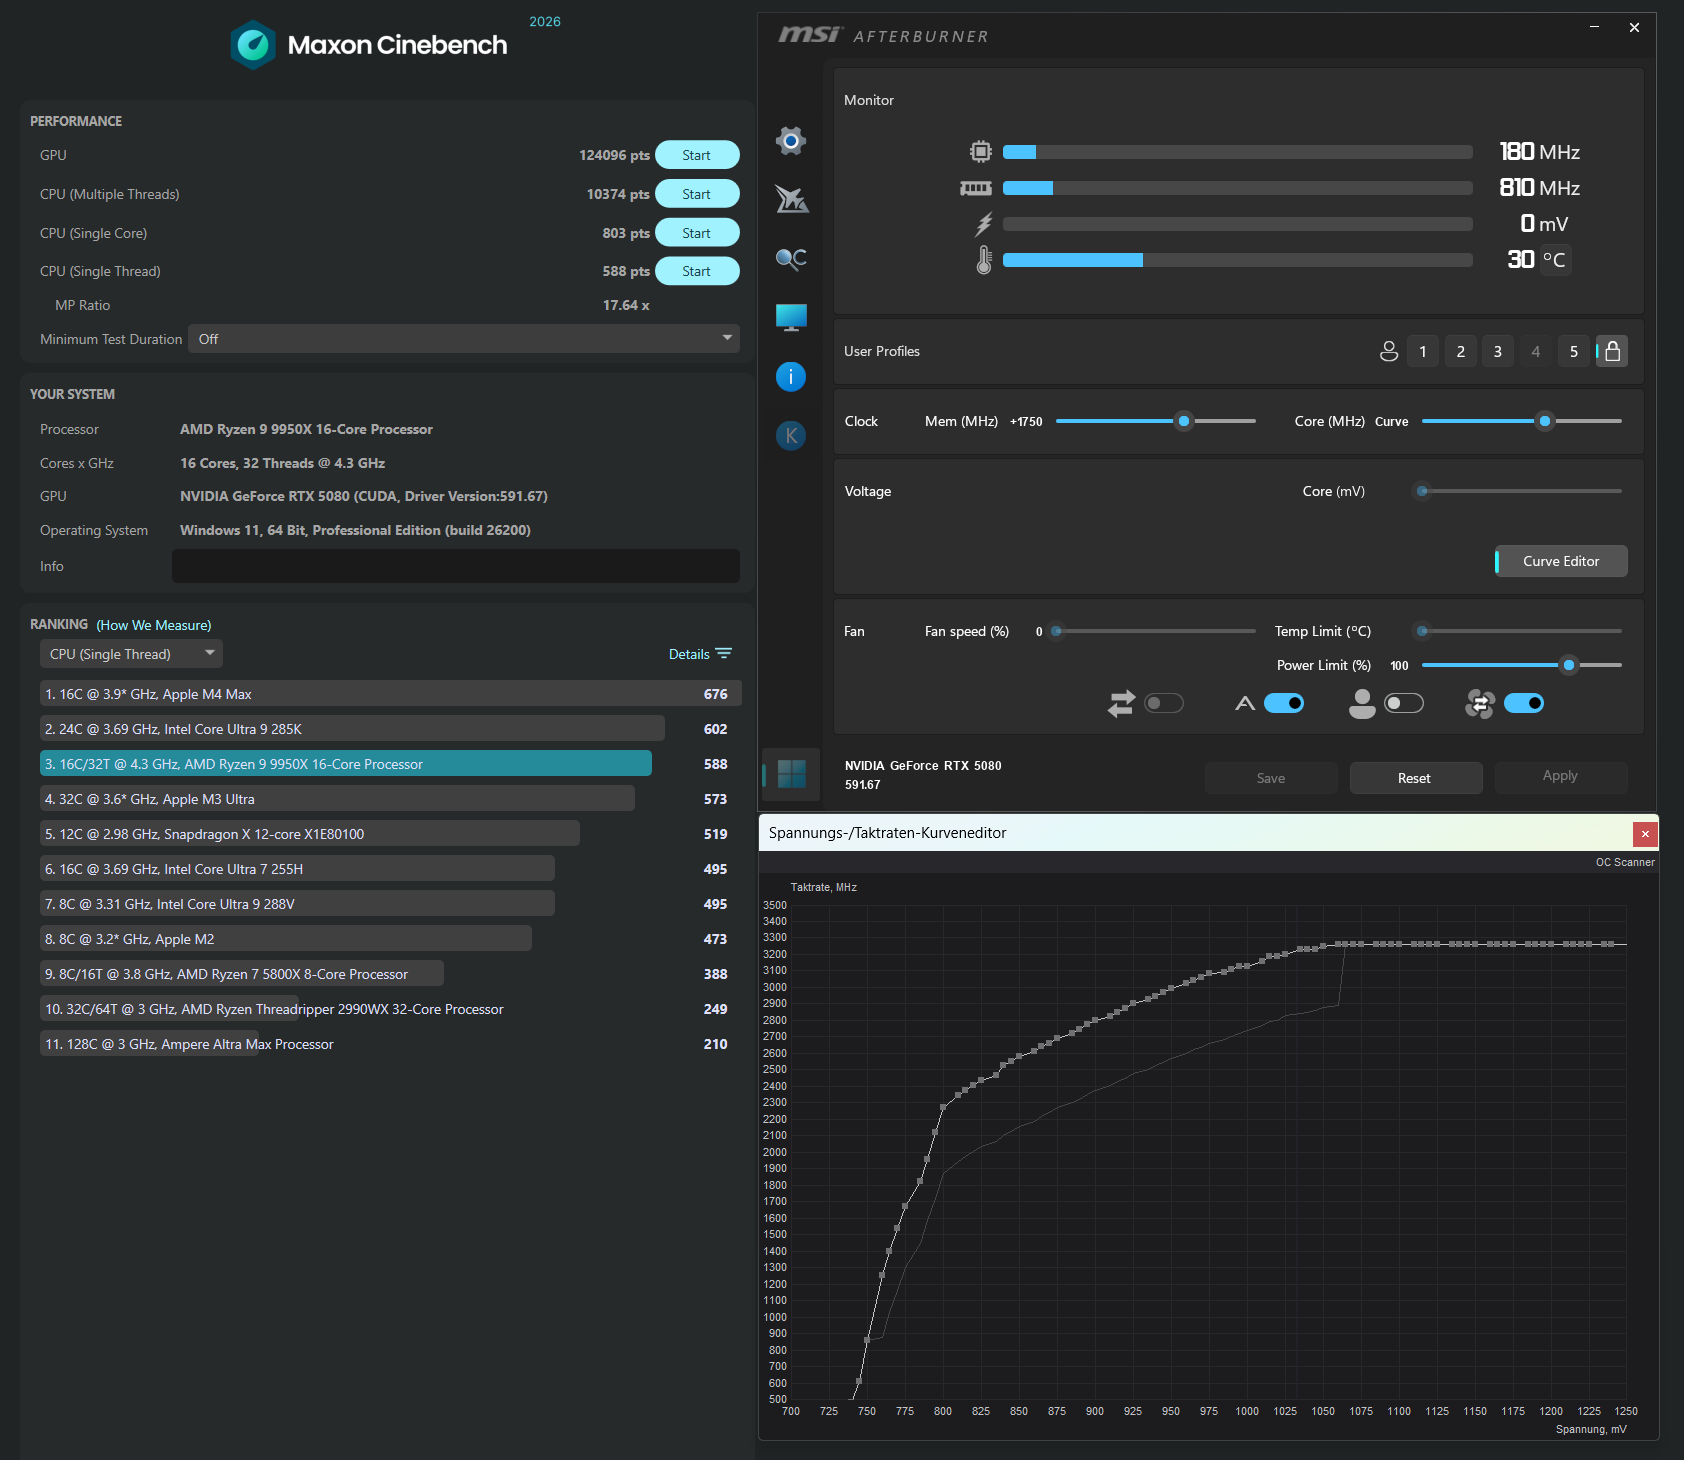Click OC Scanner in the curve editor
1684x1460 pixels.
click(x=1625, y=862)
